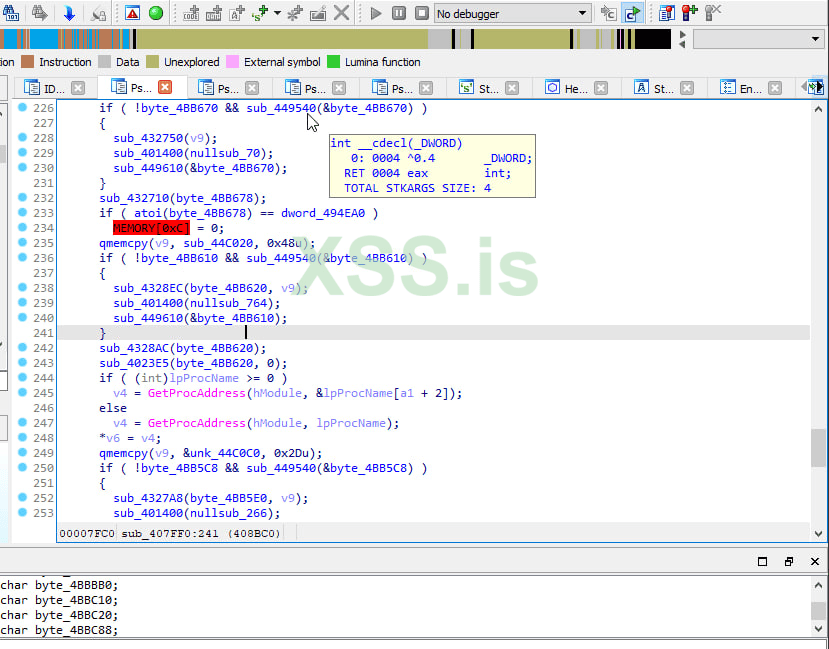Click the create CODE plus icon
The height and width of the screenshot is (649, 829).
191,13
